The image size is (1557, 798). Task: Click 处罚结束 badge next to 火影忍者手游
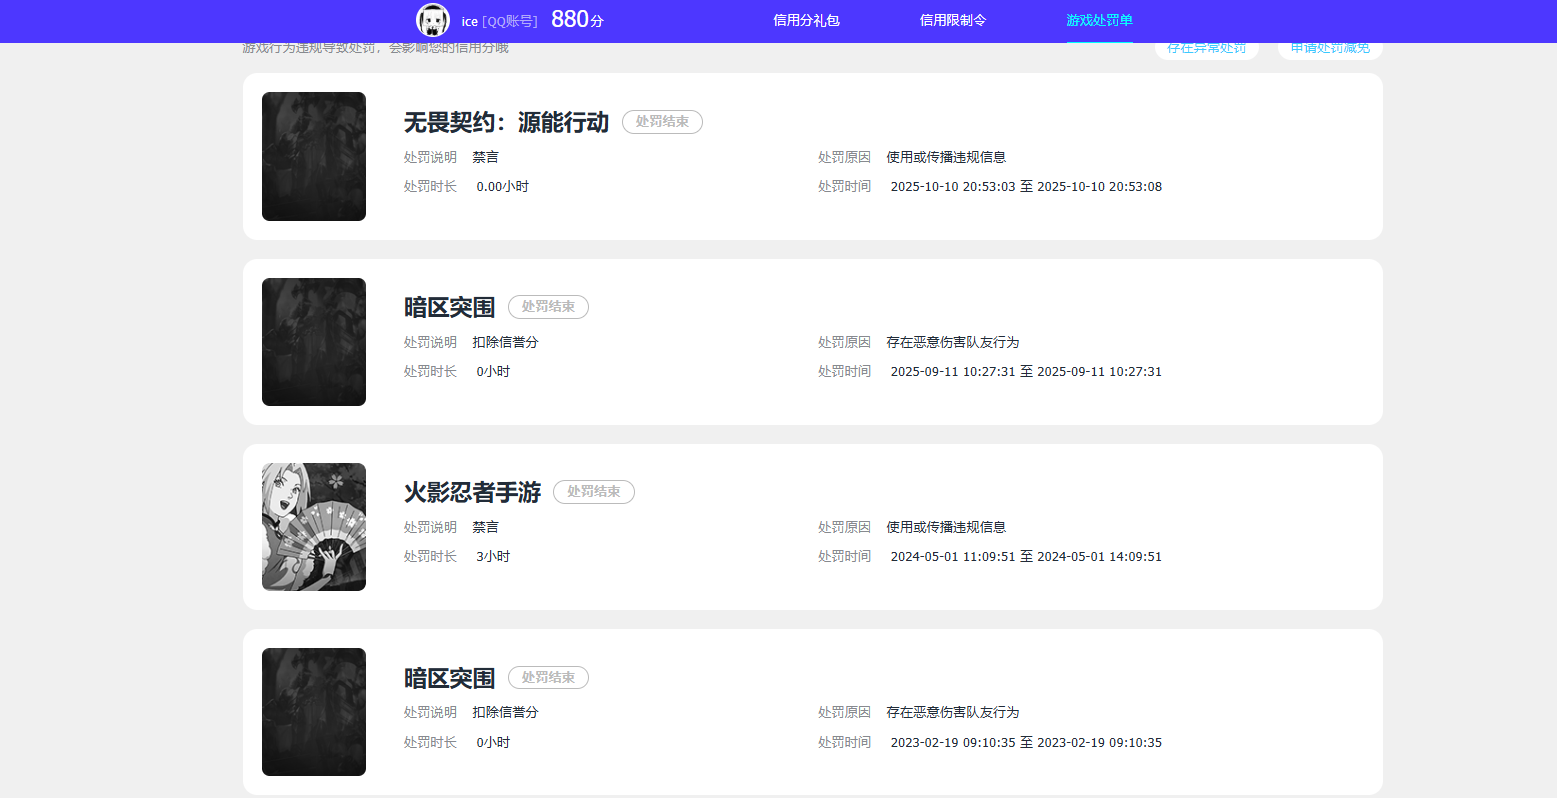[594, 492]
